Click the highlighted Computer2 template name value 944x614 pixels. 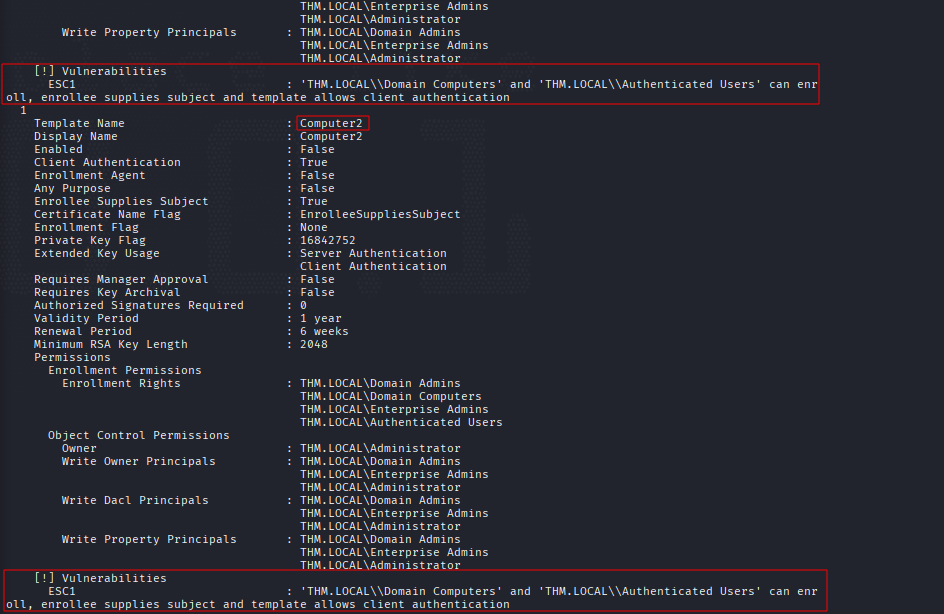[x=332, y=123]
